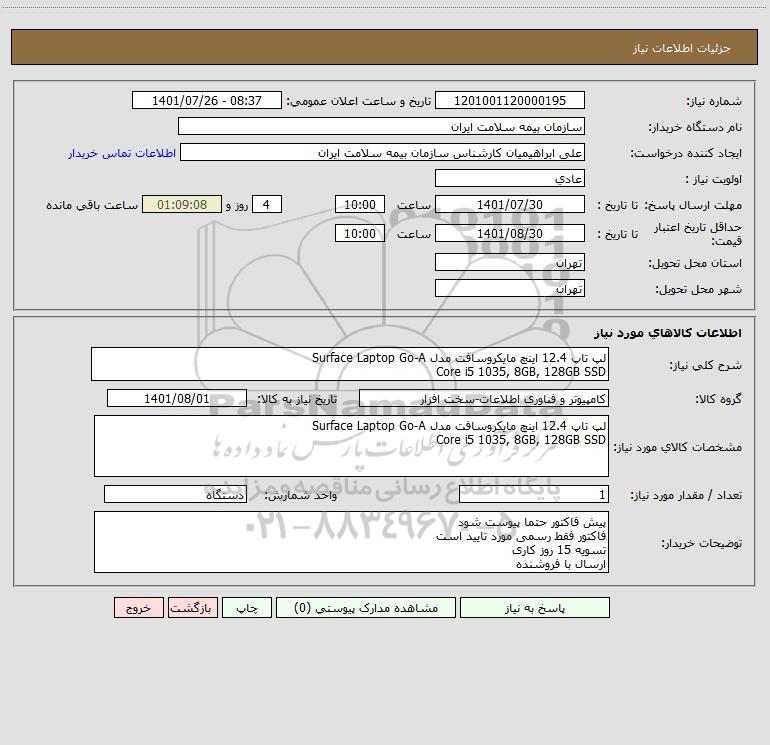The image size is (770, 745).
Task: Click the delivery province field تهران
Action: coord(510,262)
